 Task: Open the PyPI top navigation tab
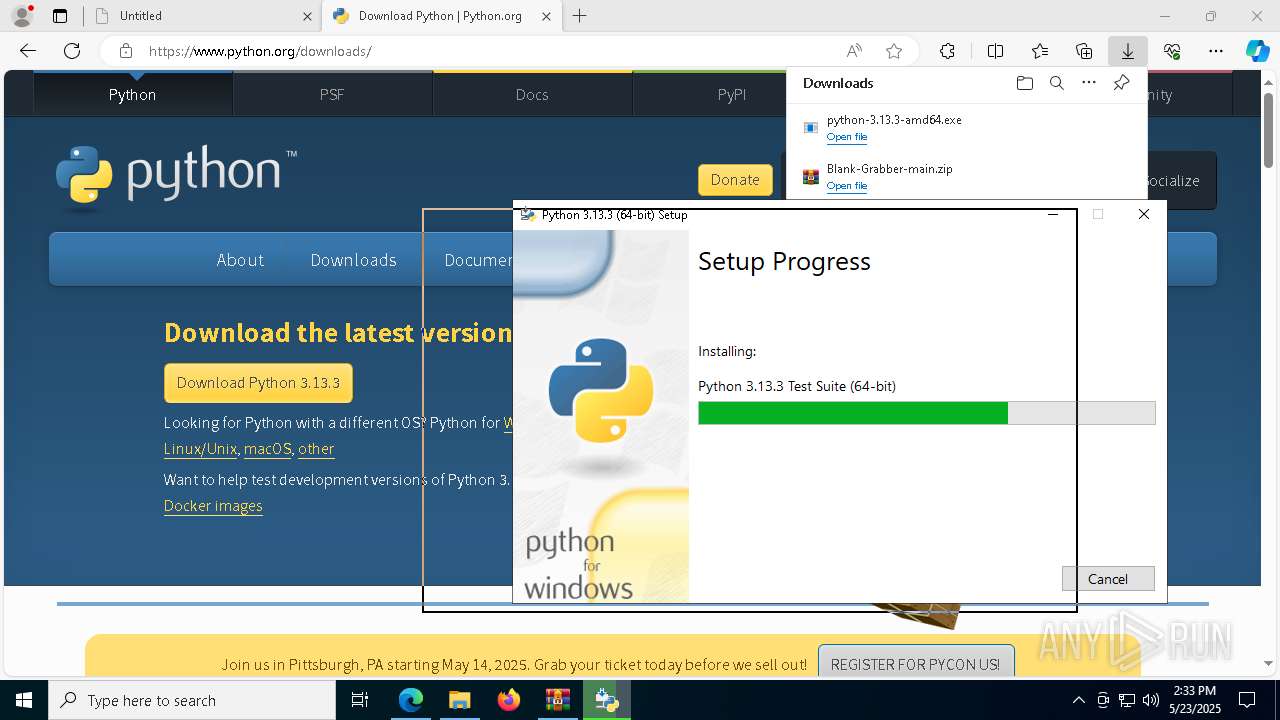(732, 94)
